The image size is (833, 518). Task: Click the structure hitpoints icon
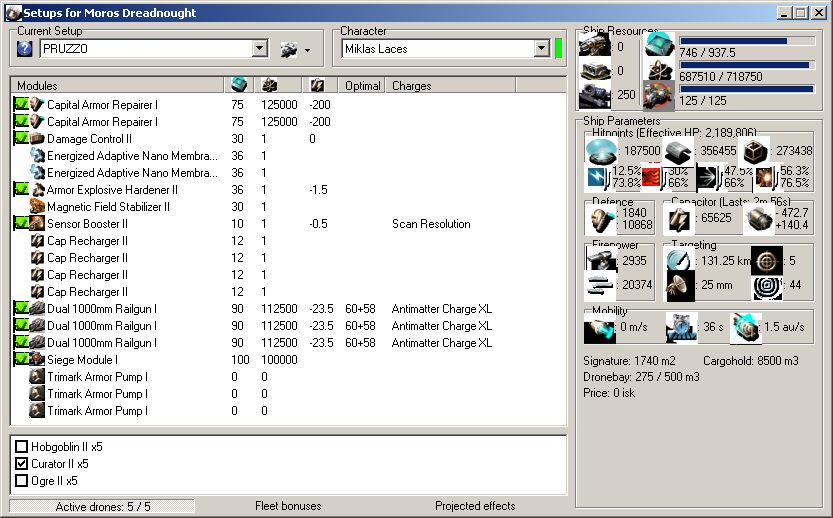(x=755, y=152)
